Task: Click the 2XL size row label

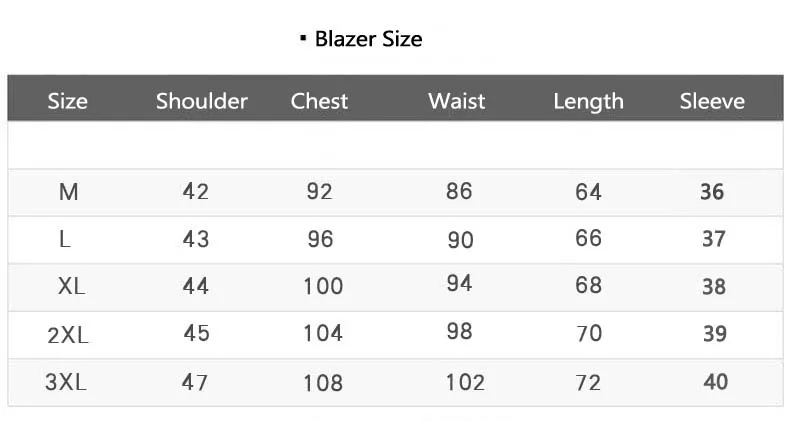Action: (x=68, y=335)
